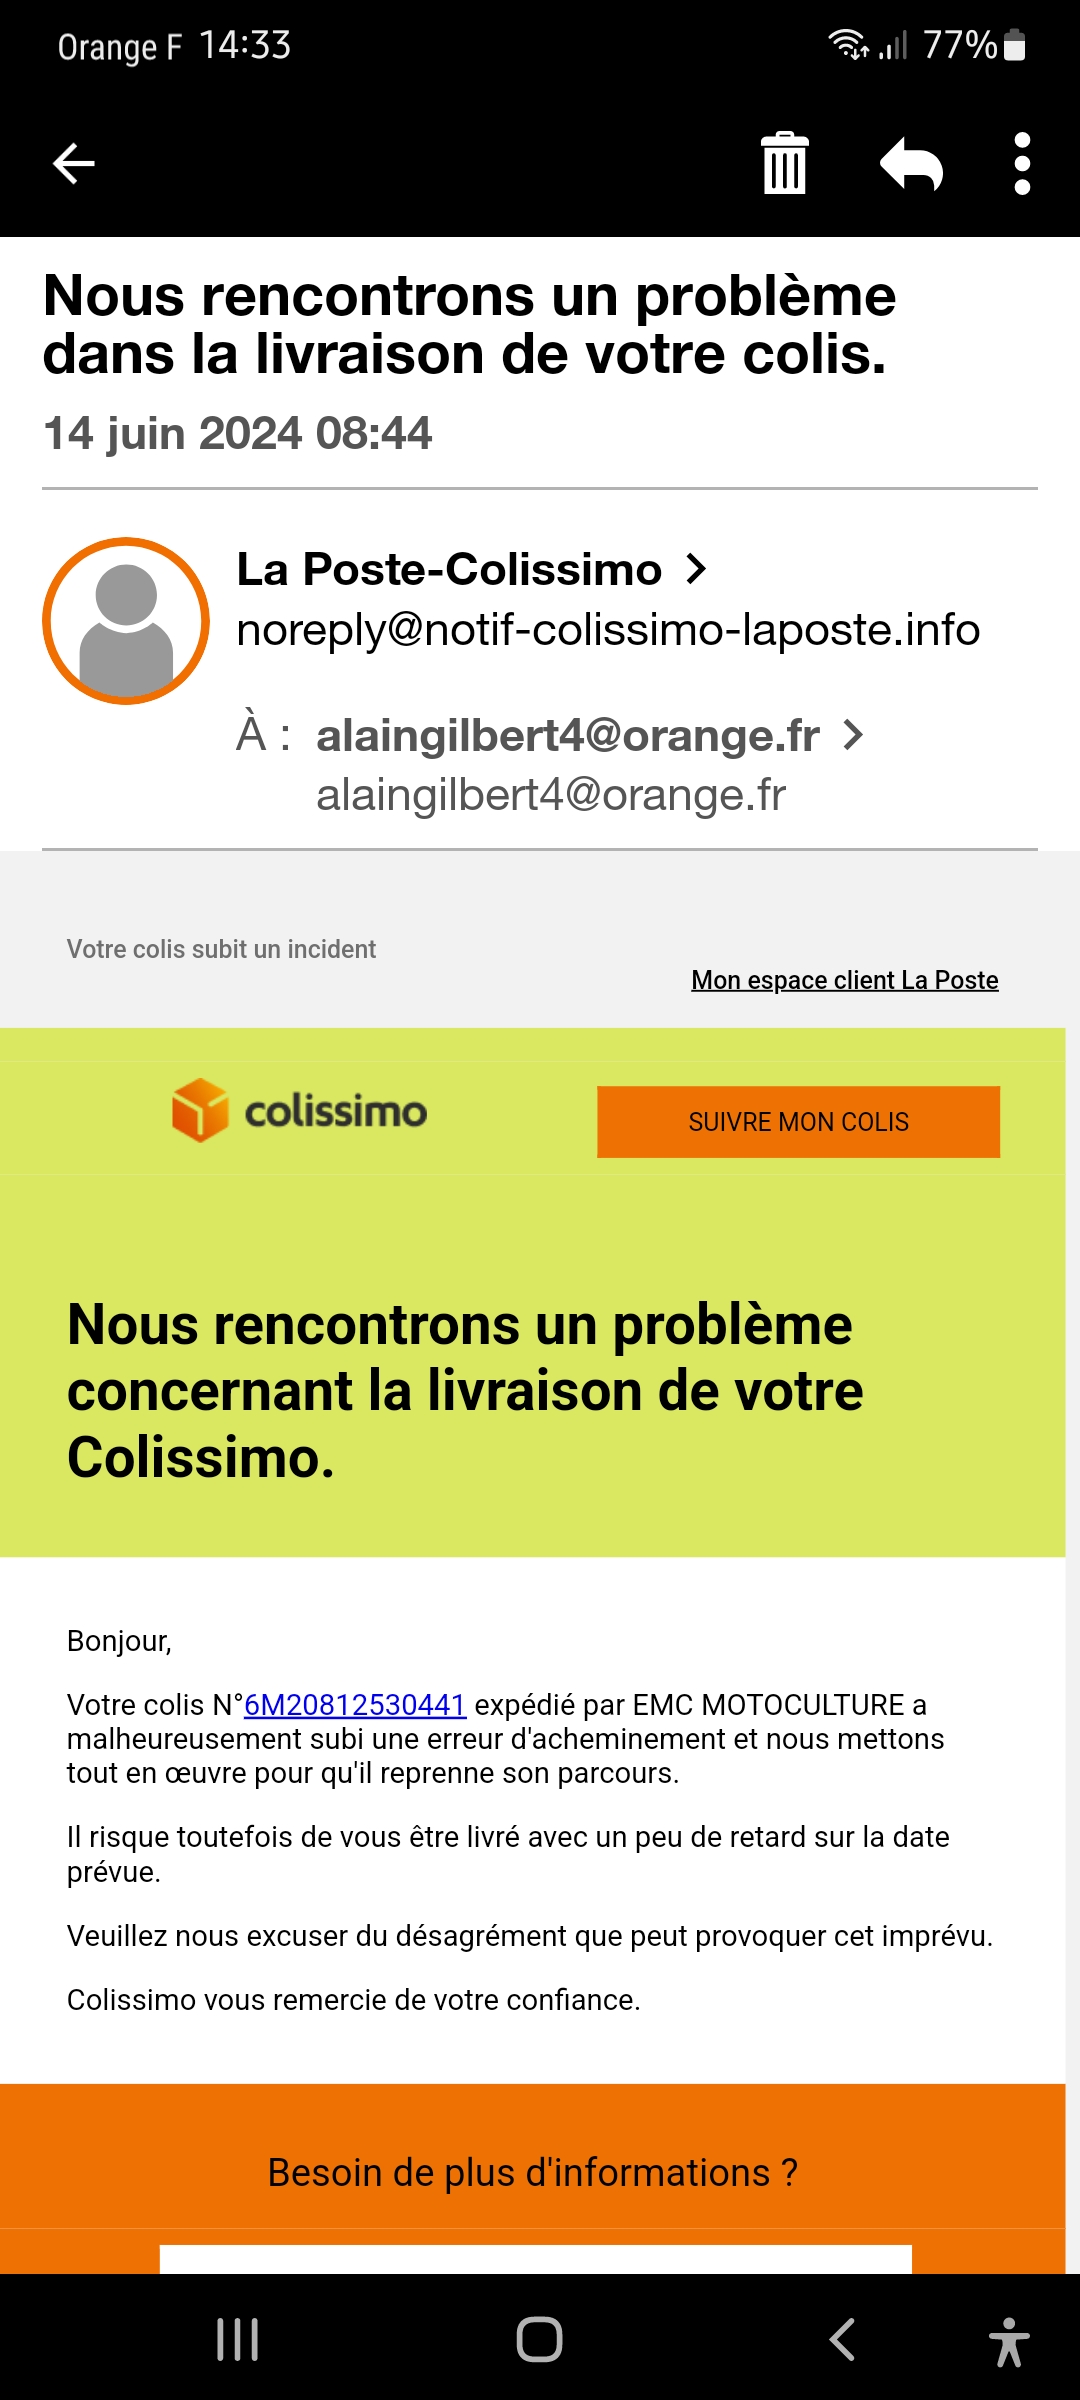Open tracking number 6M20812530441 link
This screenshot has width=1080, height=2400.
pyautogui.click(x=355, y=1704)
